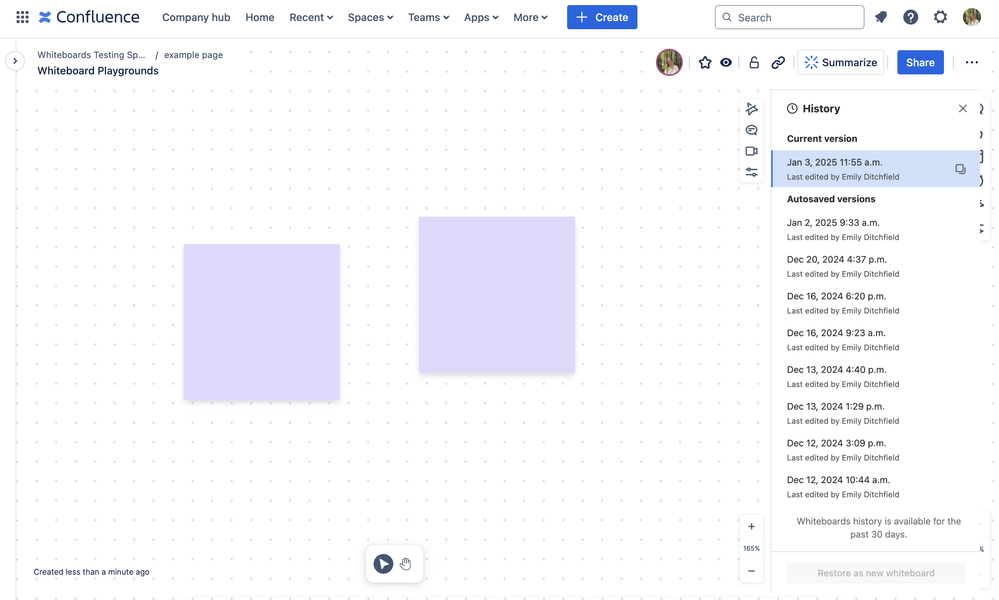Click the Autosaved versions heading
The width and height of the screenshot is (999, 600).
[831, 199]
